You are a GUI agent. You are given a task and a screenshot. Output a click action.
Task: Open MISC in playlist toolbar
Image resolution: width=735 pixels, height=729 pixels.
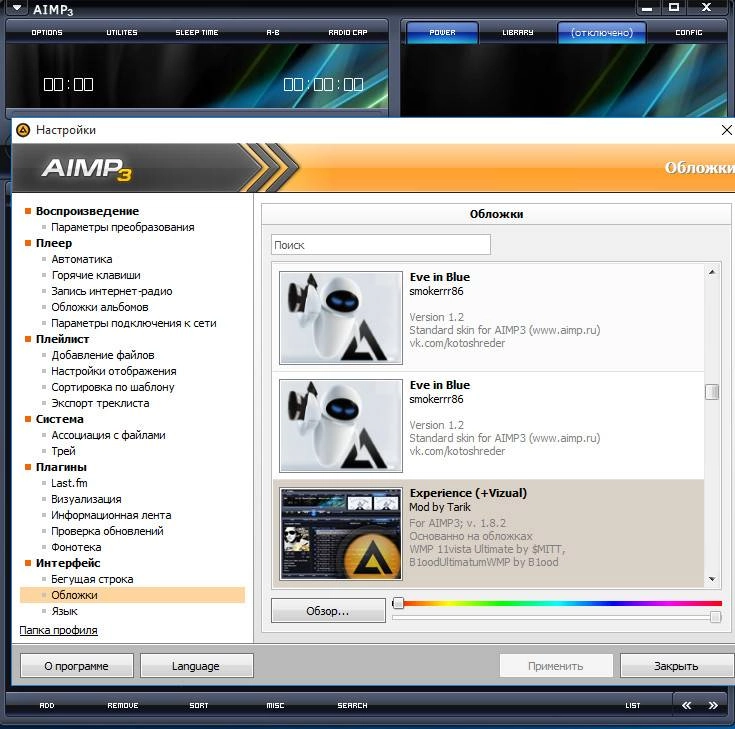[x=275, y=706]
